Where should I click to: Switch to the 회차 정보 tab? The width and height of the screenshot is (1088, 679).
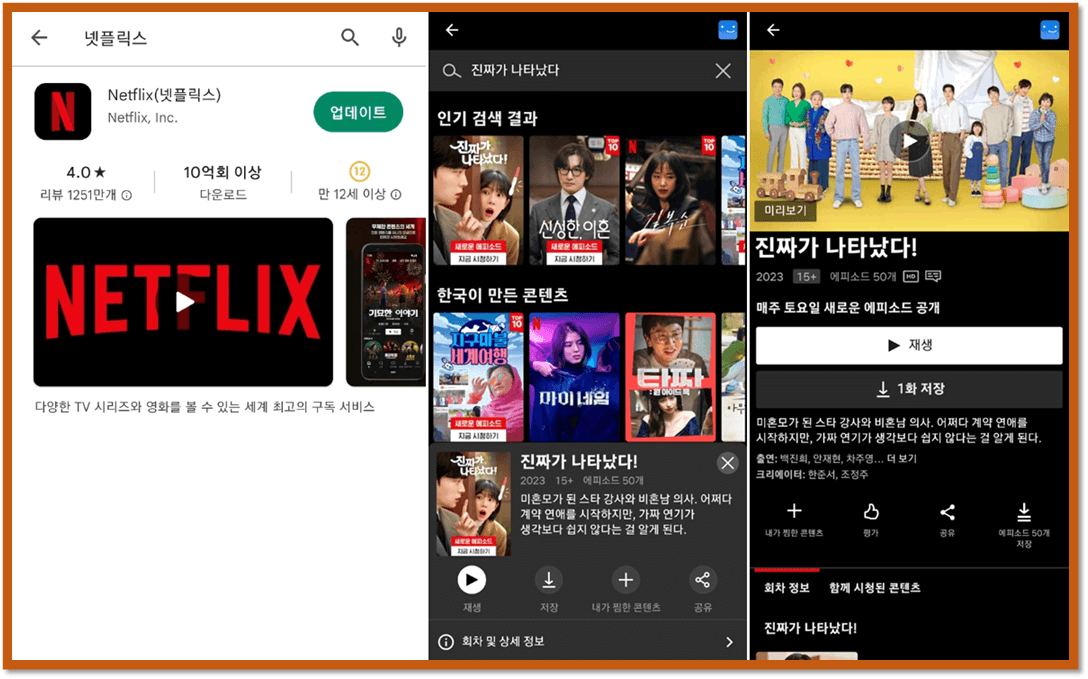(x=787, y=588)
